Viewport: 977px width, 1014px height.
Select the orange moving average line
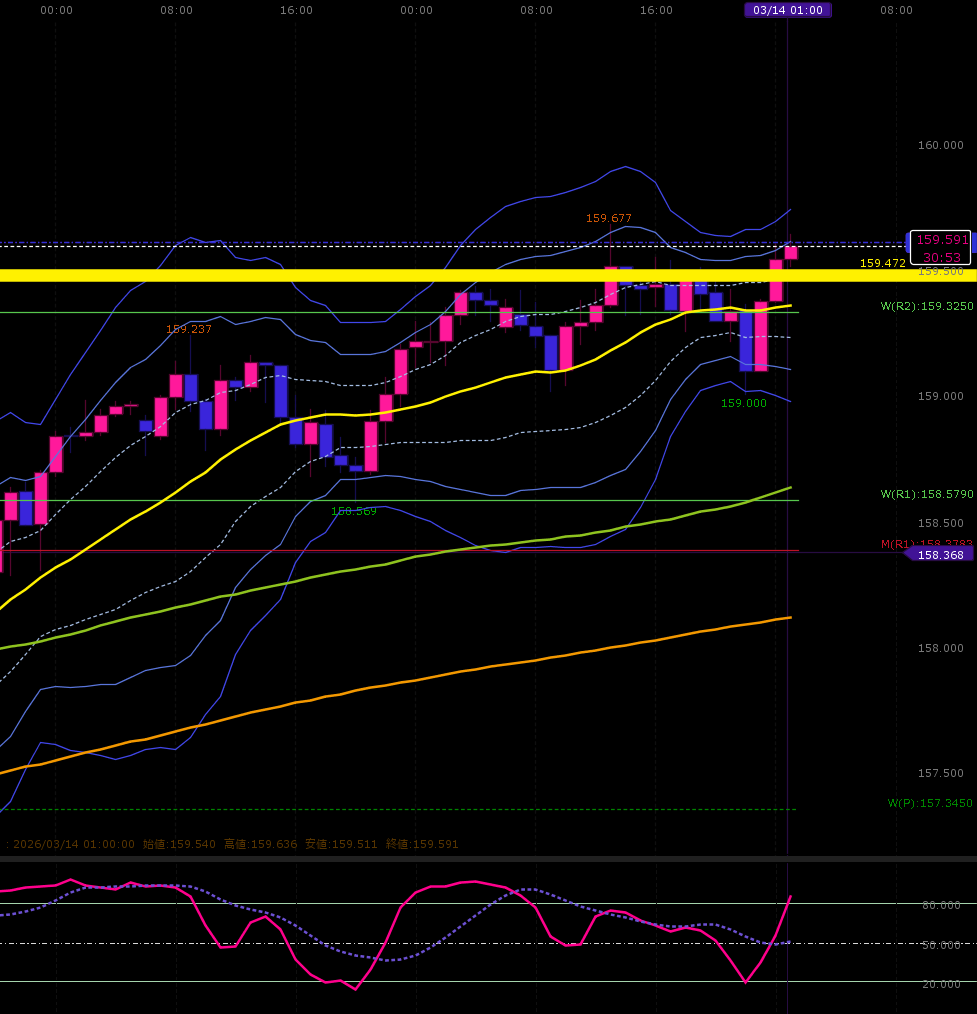[500, 666]
